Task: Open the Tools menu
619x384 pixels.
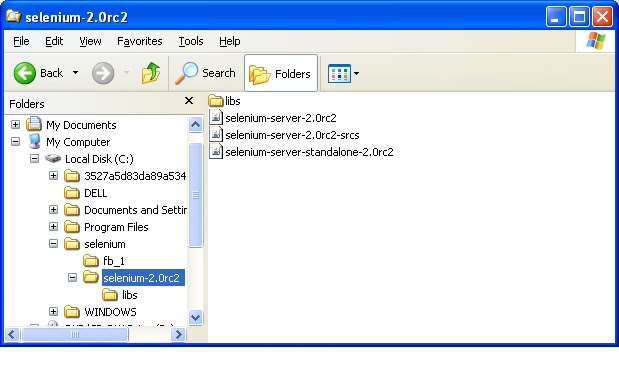Action: point(191,41)
